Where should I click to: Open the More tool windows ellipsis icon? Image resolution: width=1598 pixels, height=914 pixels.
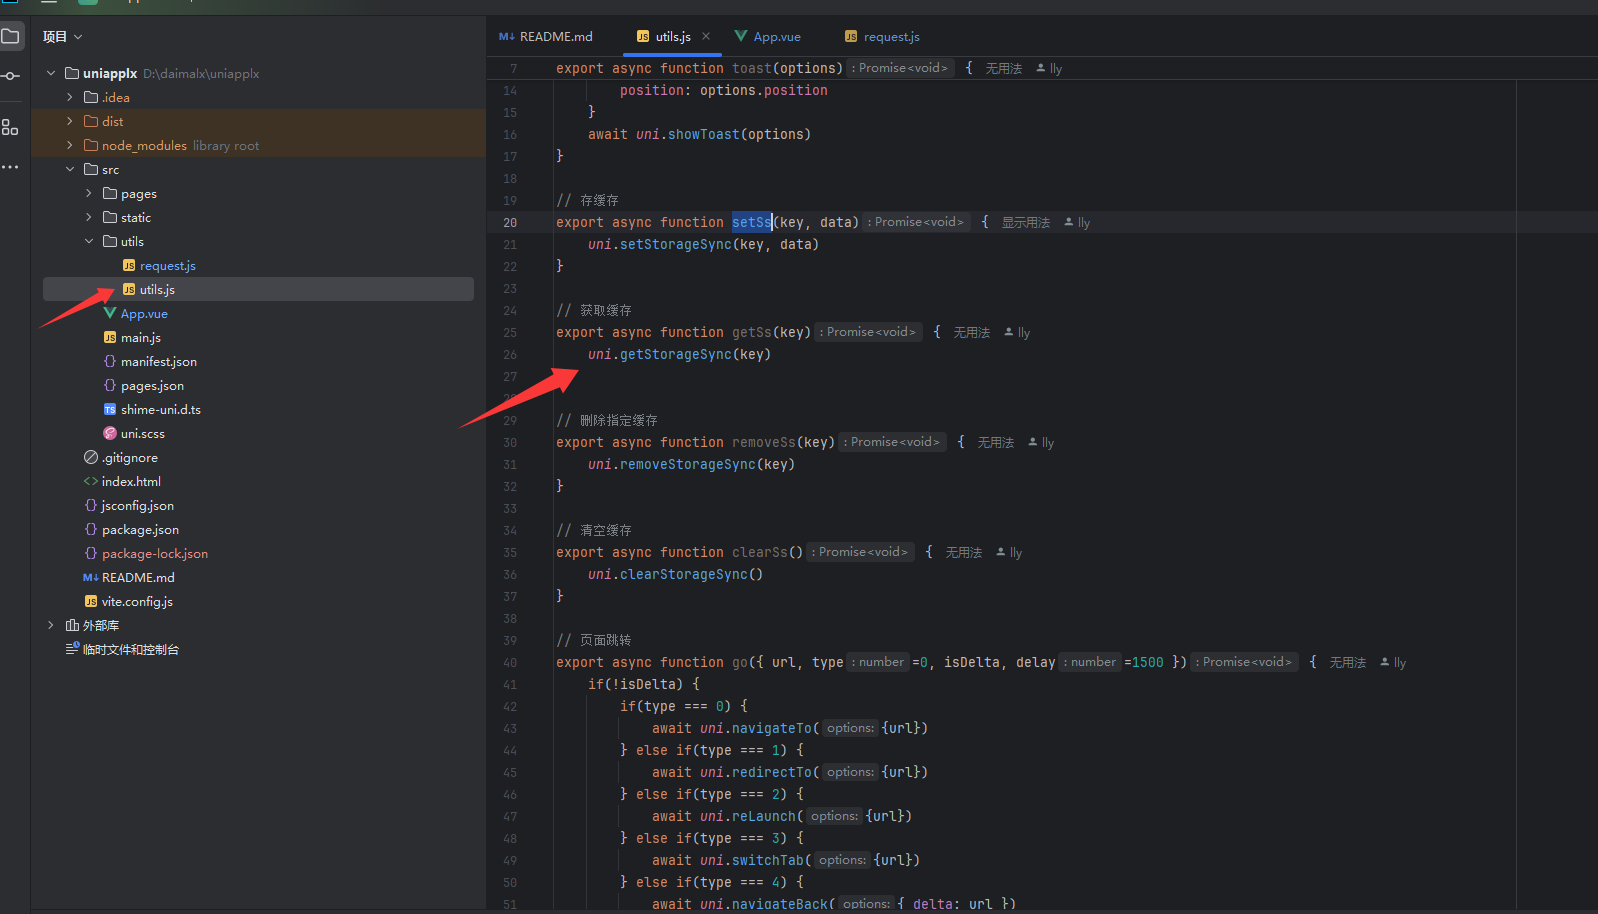coord(10,167)
